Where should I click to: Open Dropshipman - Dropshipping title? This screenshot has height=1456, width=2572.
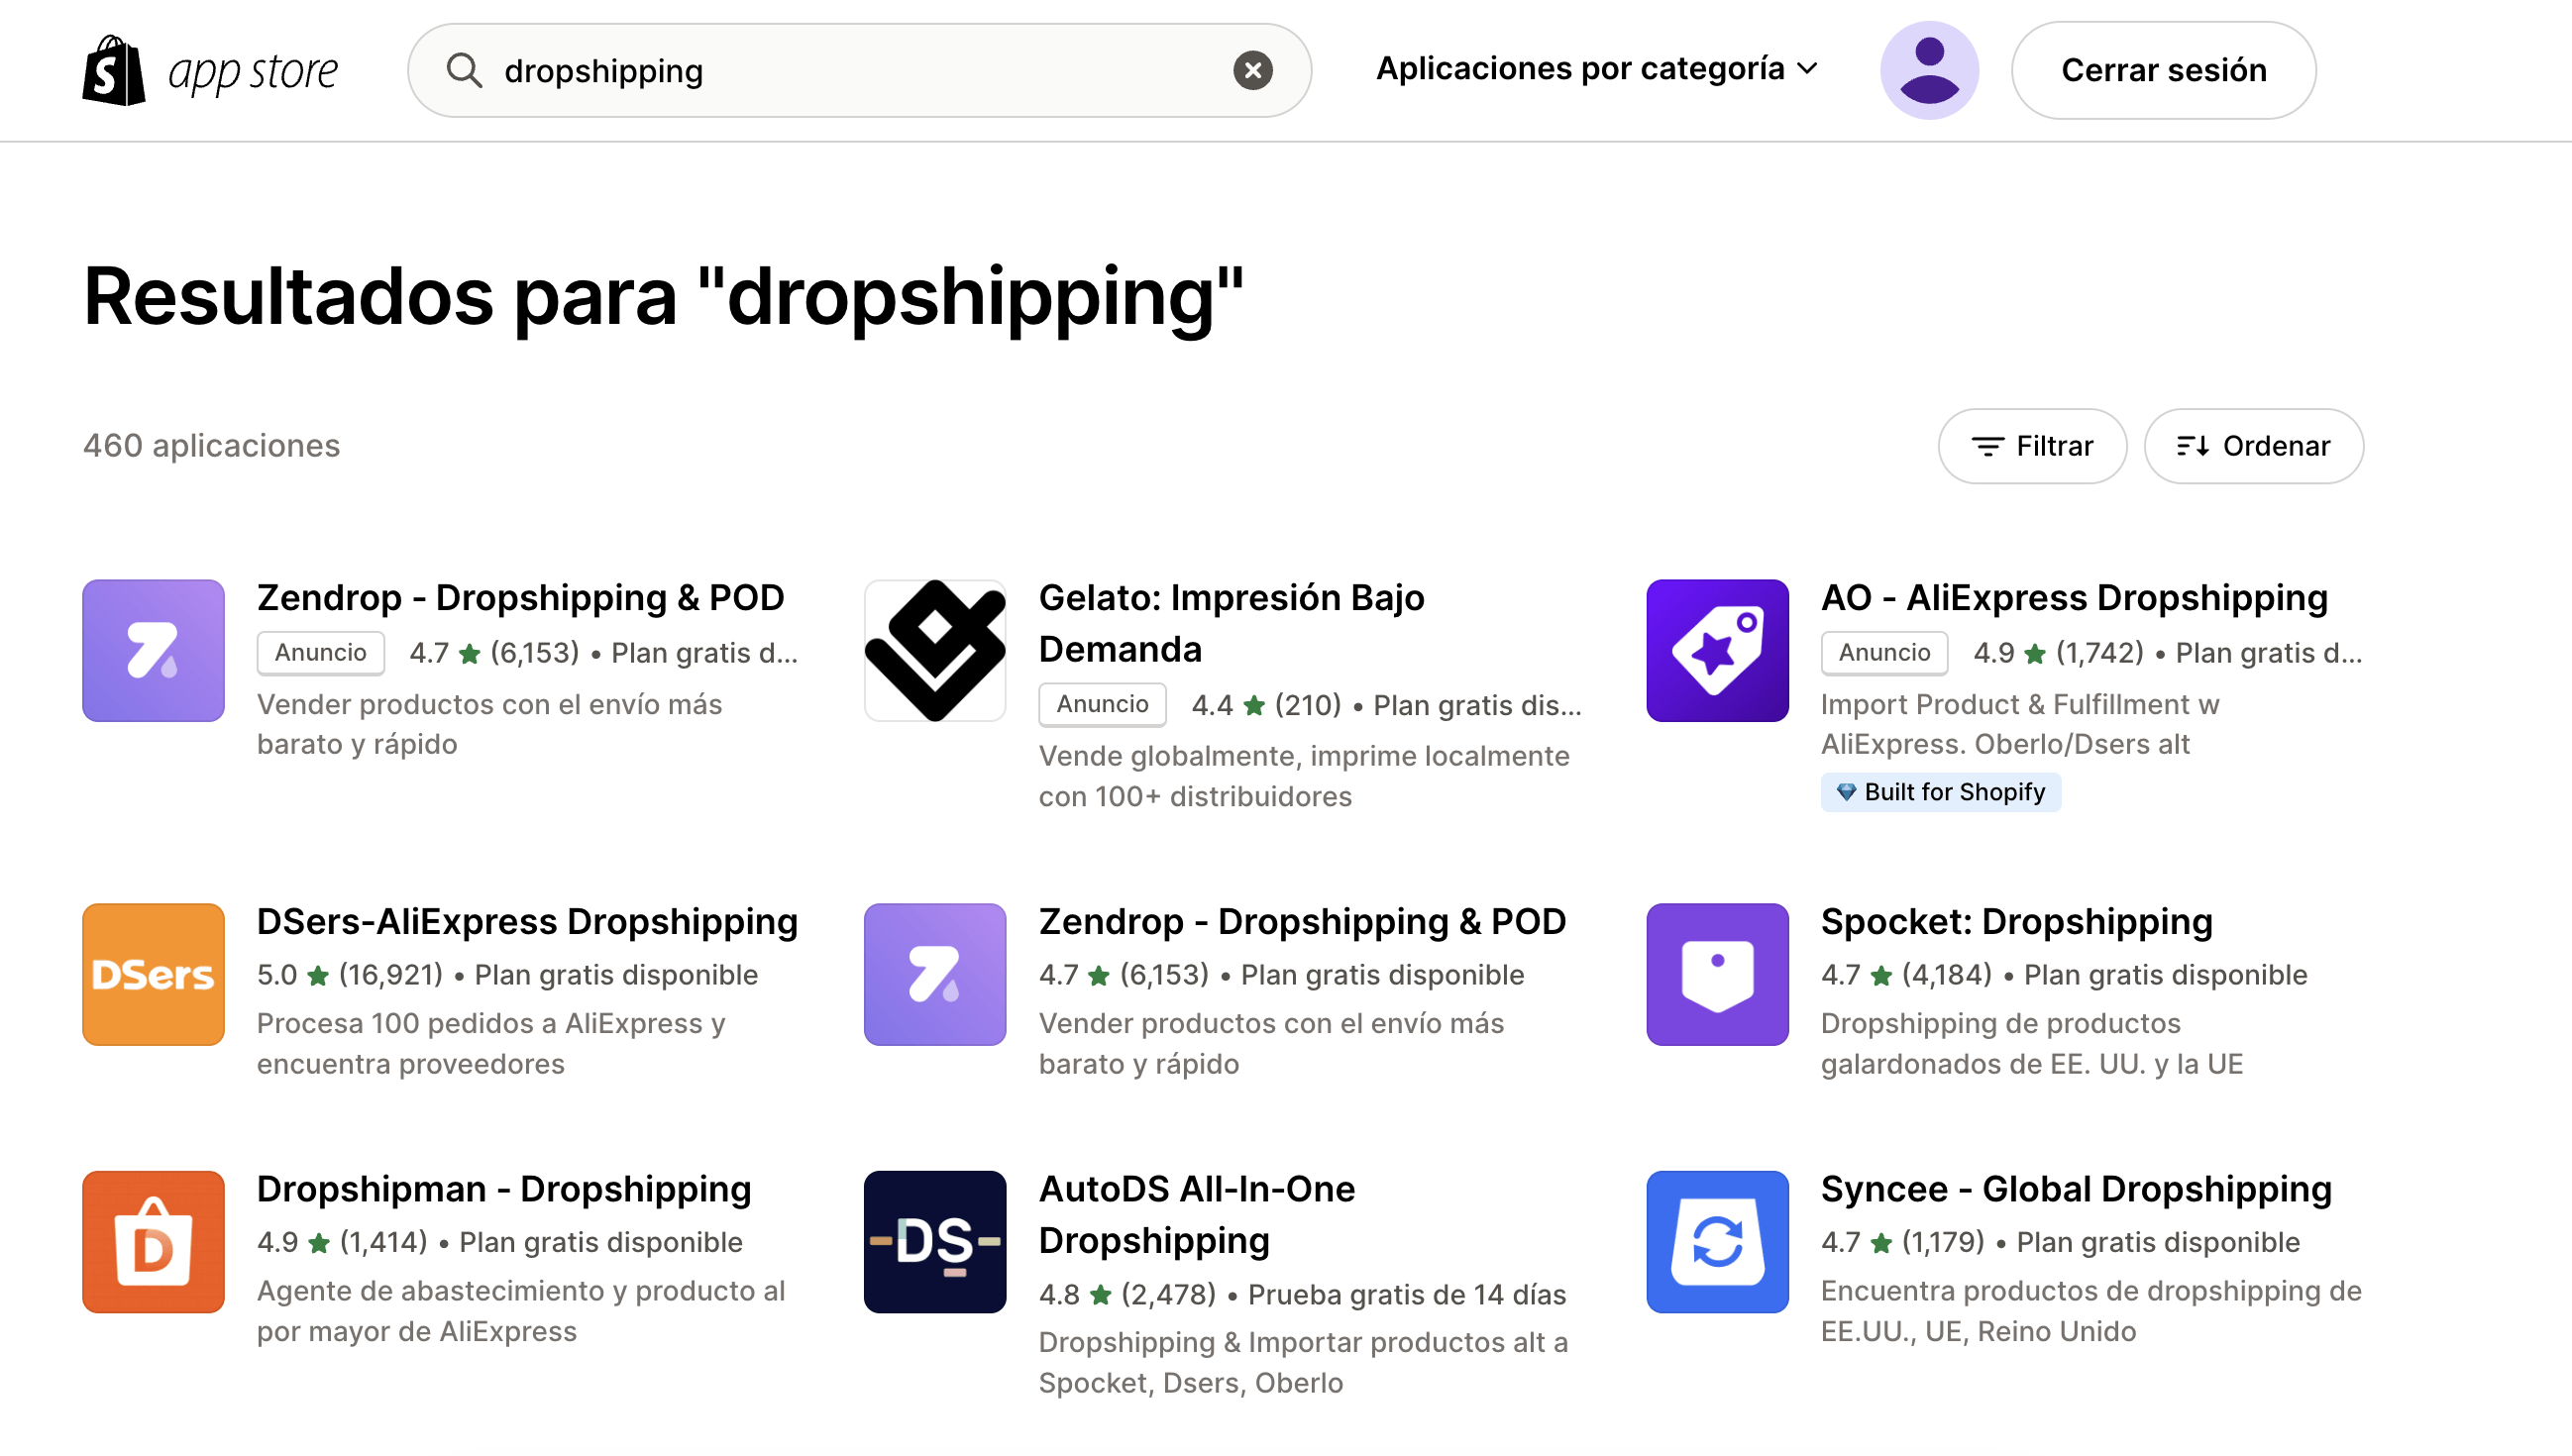click(x=504, y=1188)
